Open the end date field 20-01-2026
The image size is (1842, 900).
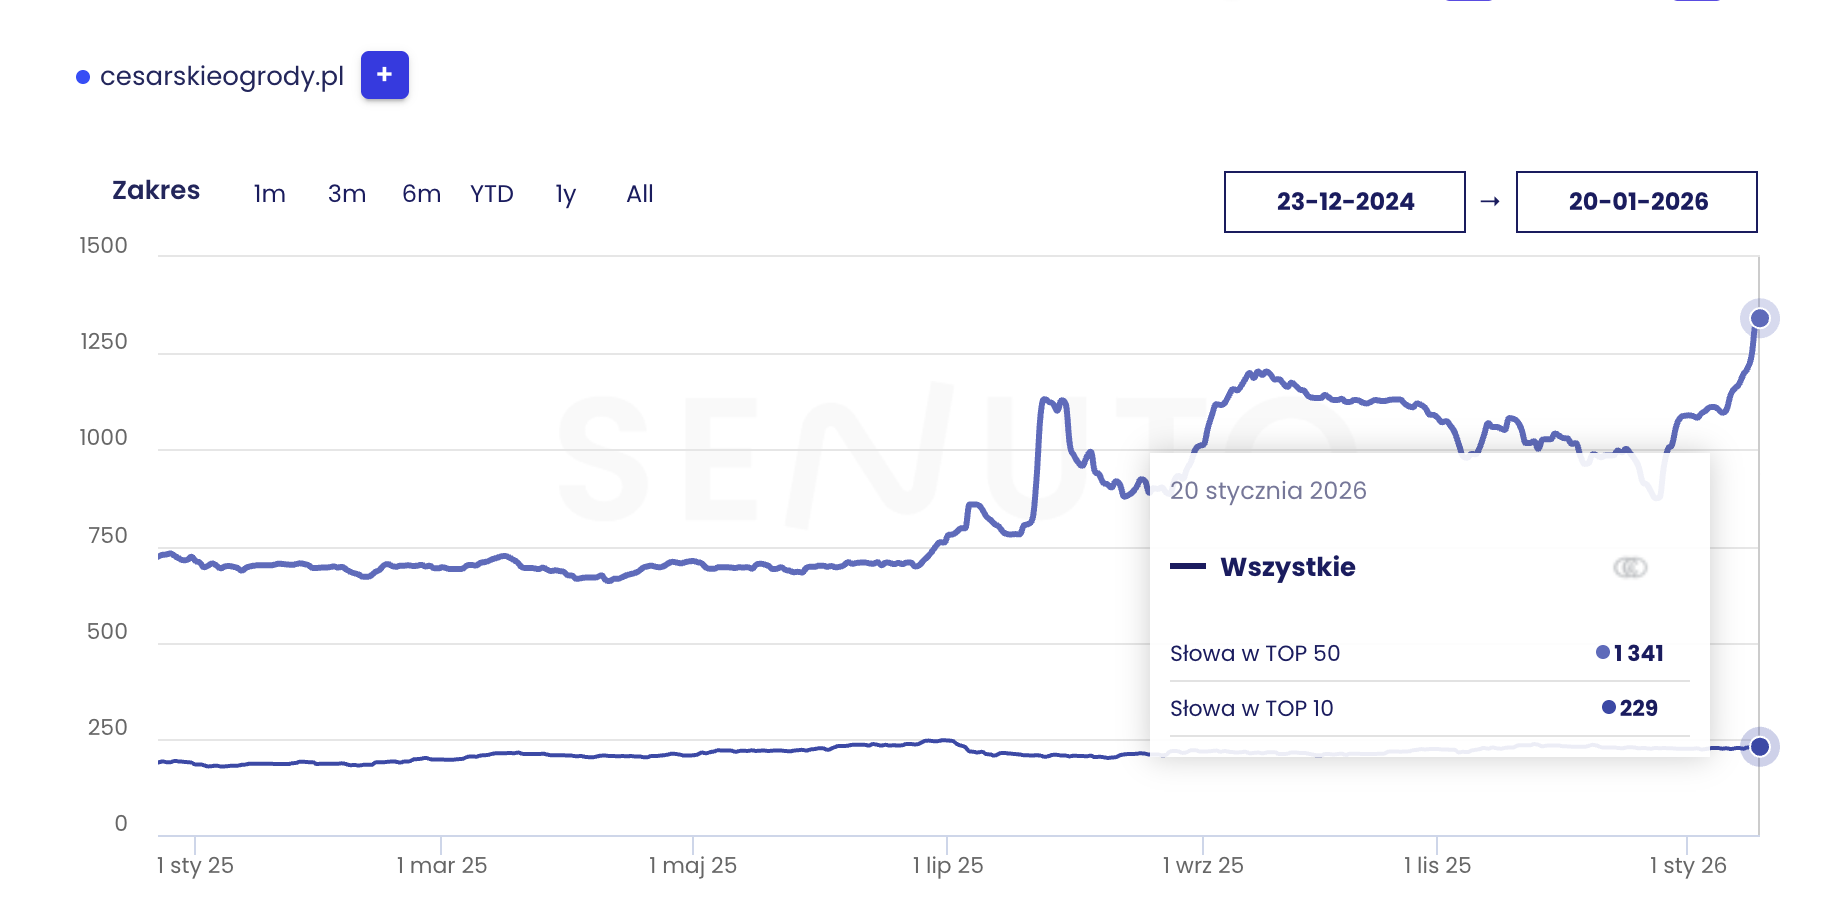click(1636, 202)
